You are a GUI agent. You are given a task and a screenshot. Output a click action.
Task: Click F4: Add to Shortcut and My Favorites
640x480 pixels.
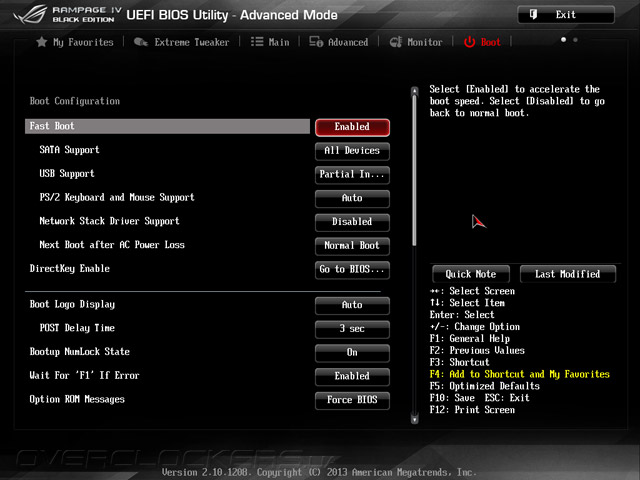[520, 374]
